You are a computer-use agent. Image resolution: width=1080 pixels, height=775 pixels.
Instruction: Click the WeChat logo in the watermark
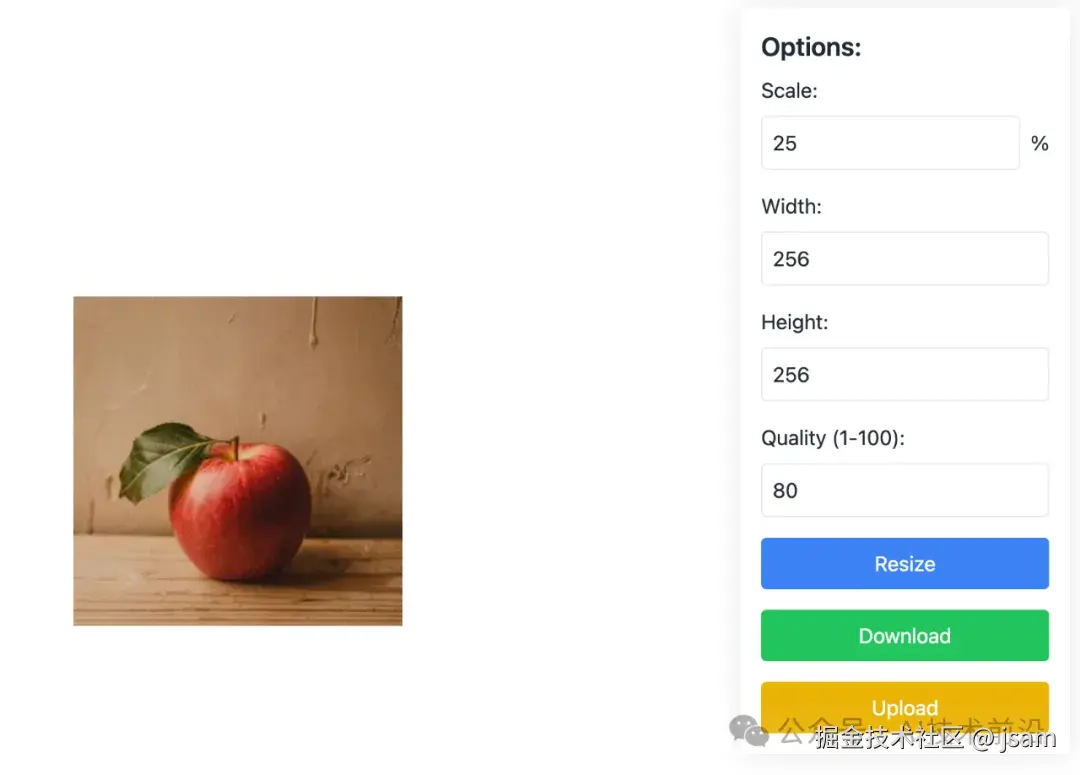coord(749,730)
